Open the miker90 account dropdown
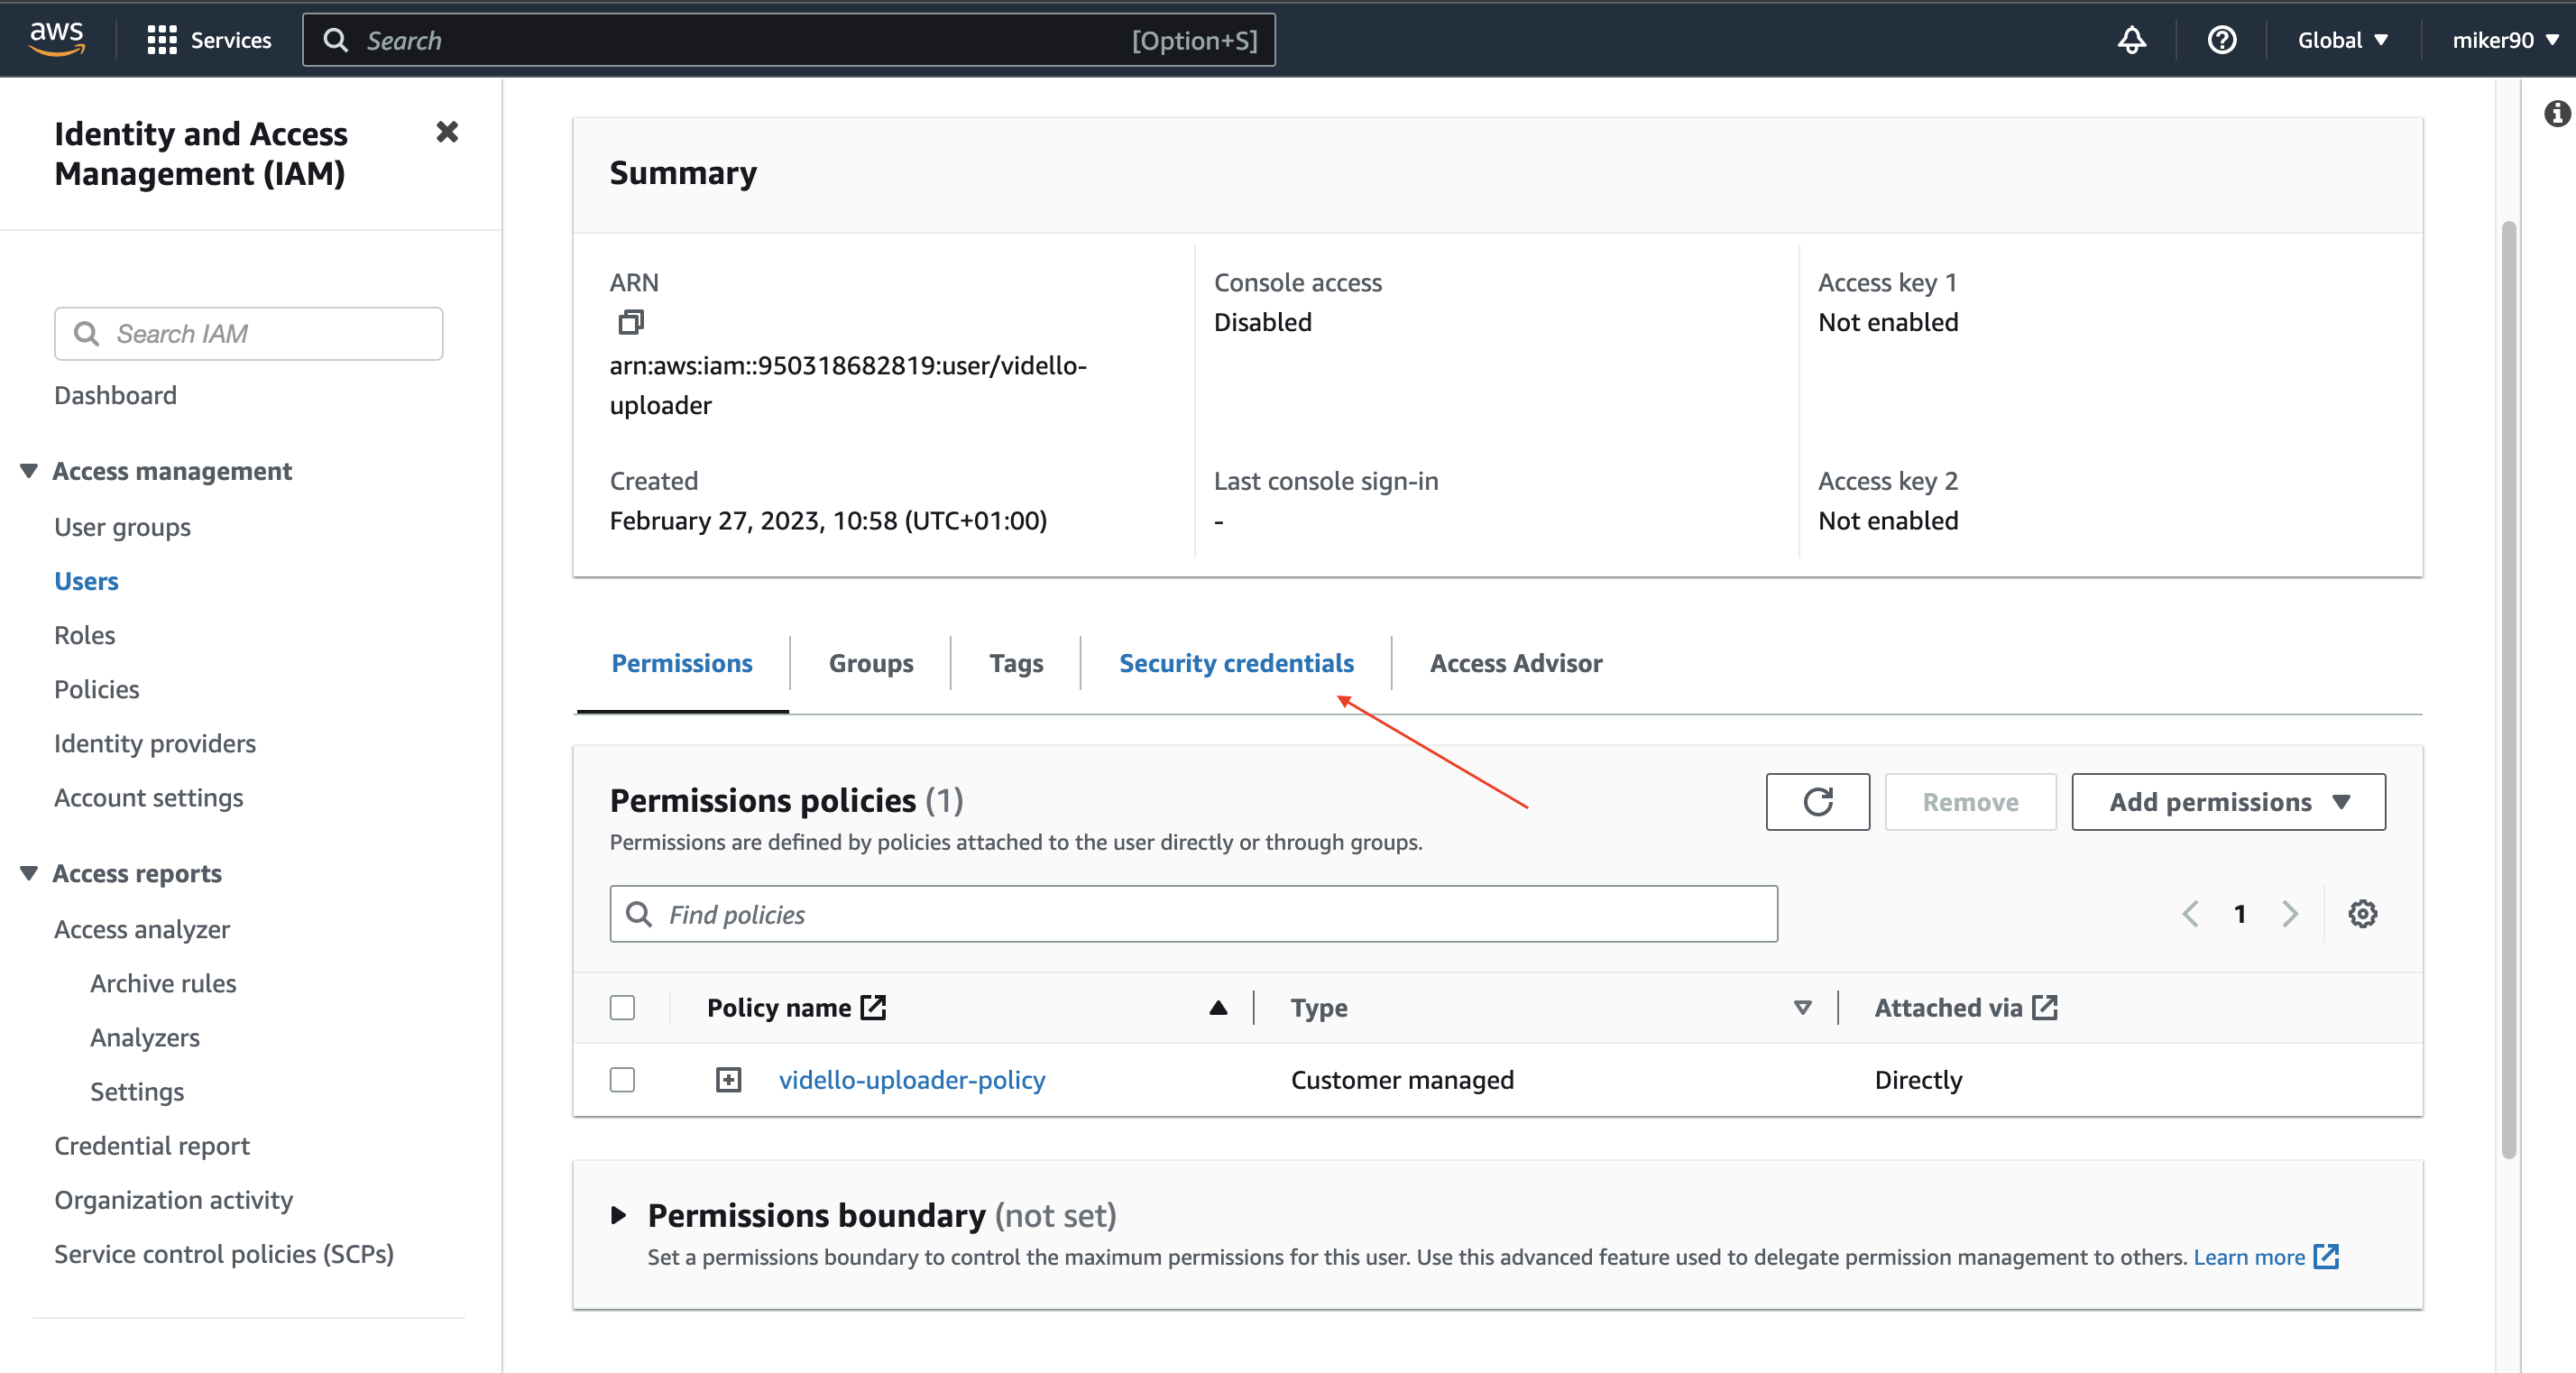Viewport: 2576px width, 1373px height. tap(2505, 40)
